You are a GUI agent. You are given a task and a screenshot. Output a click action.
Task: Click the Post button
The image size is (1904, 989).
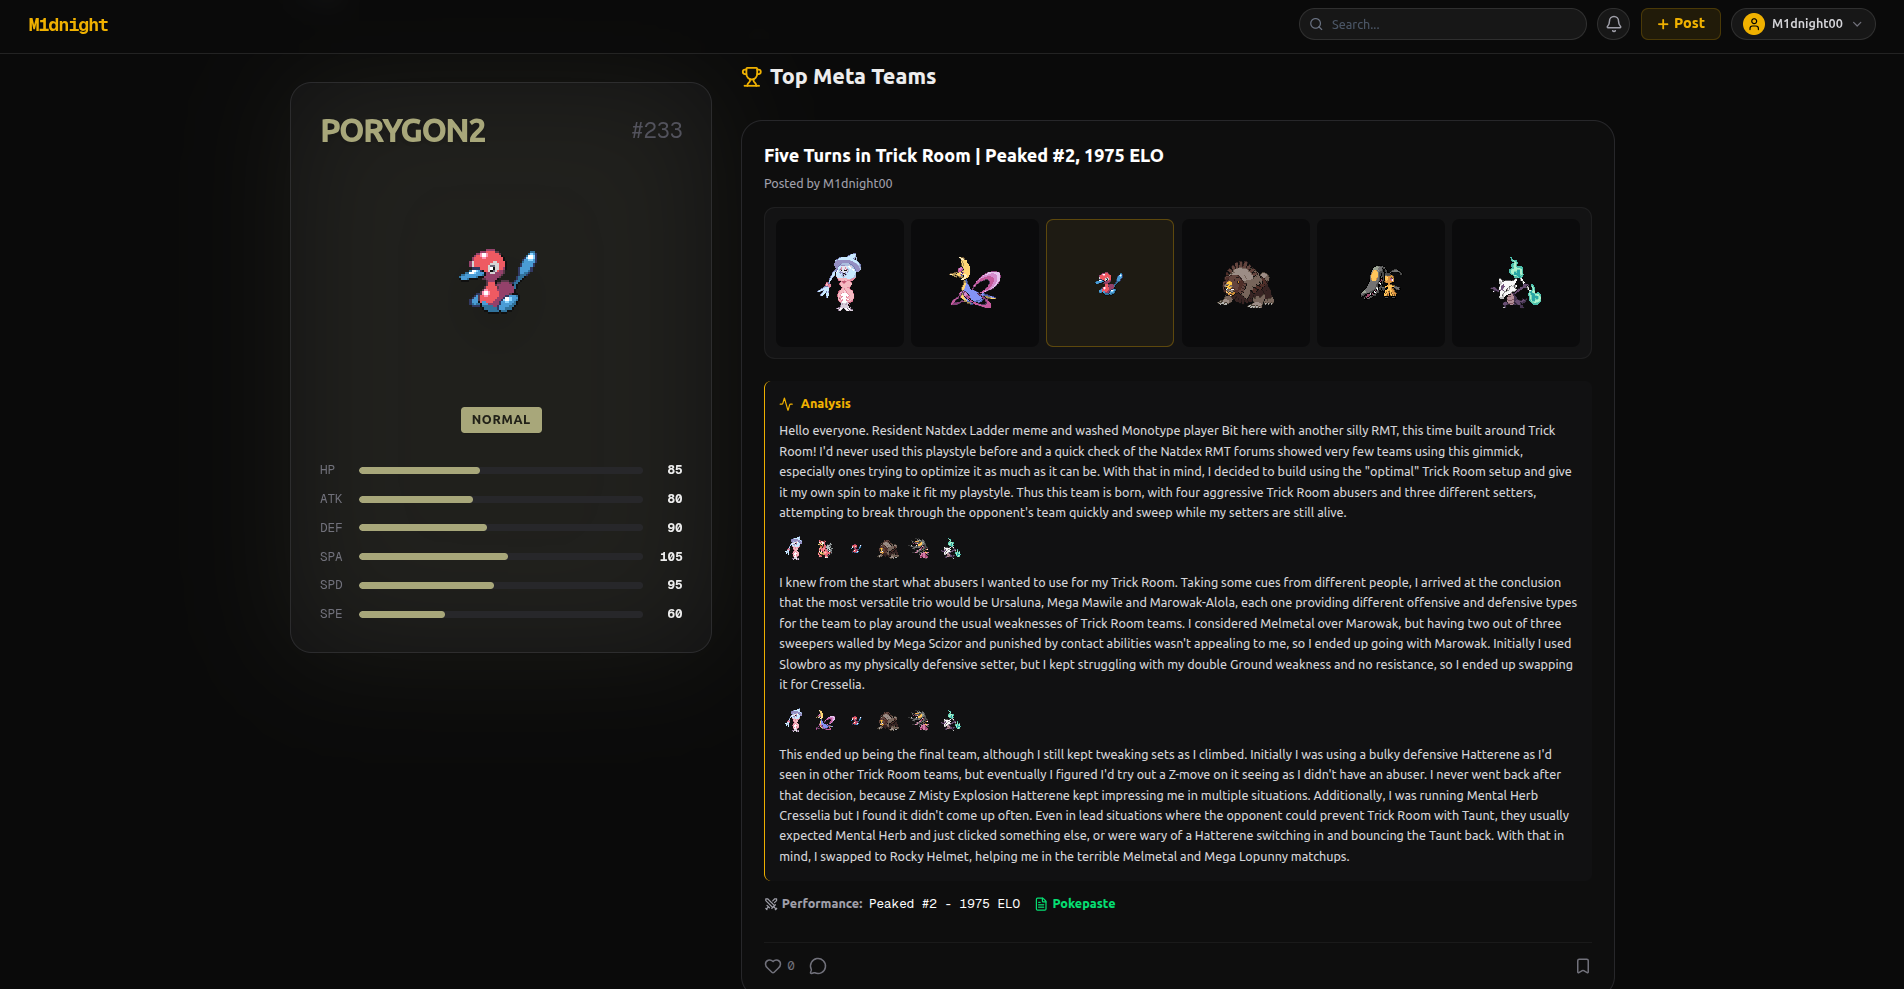coord(1680,24)
